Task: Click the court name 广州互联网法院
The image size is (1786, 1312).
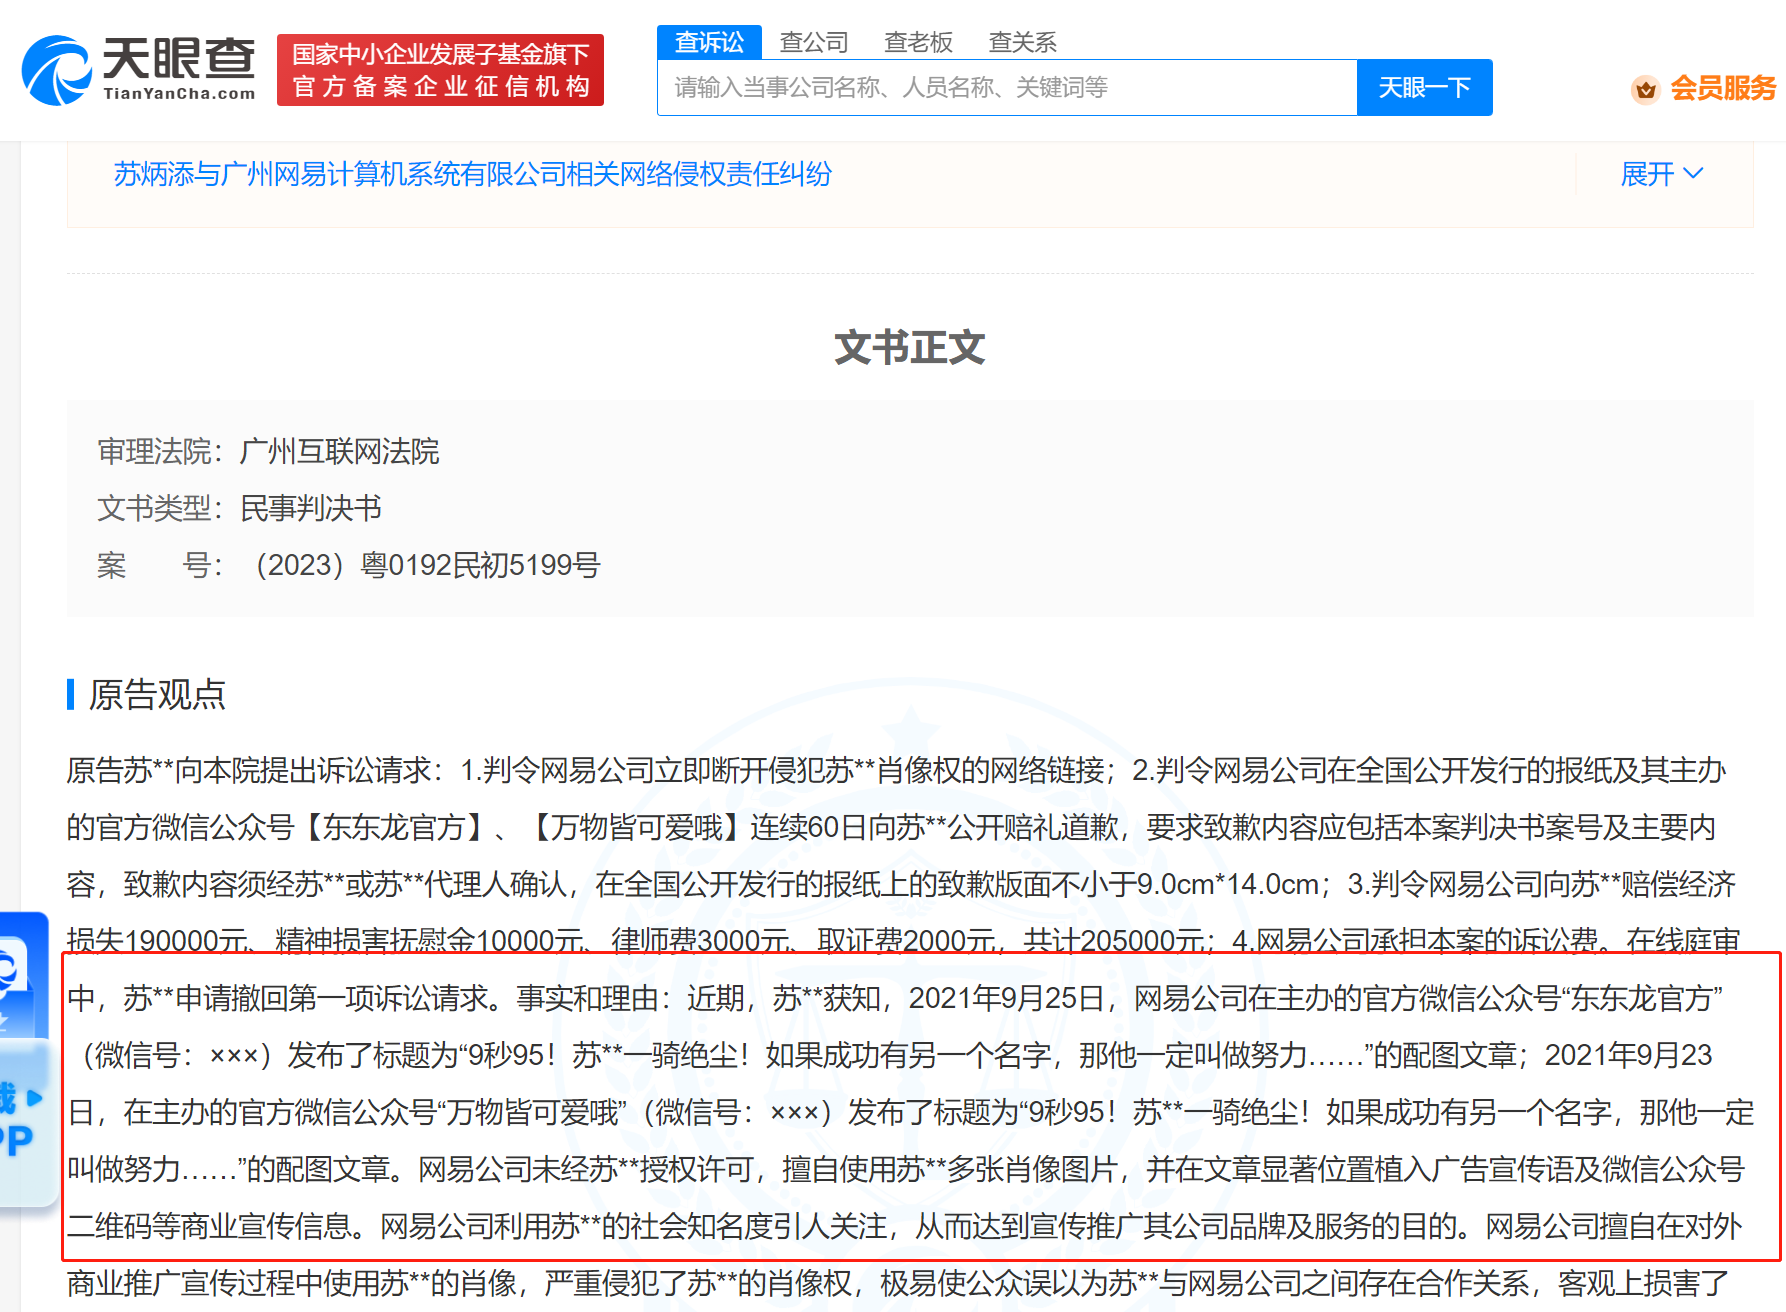Action: pos(340,451)
